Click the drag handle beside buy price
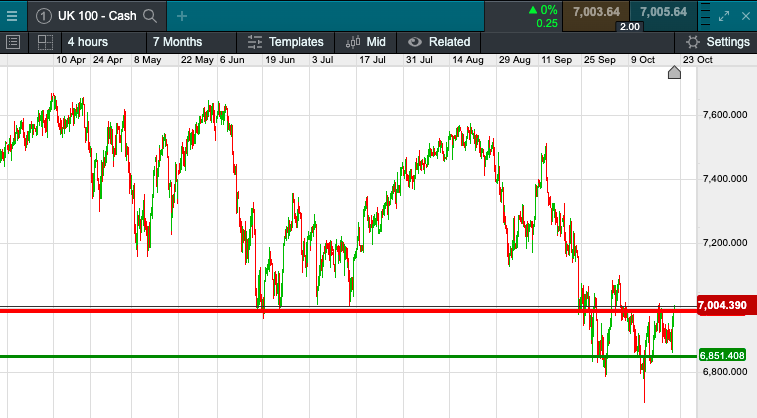This screenshot has height=418, width=757. (703, 15)
